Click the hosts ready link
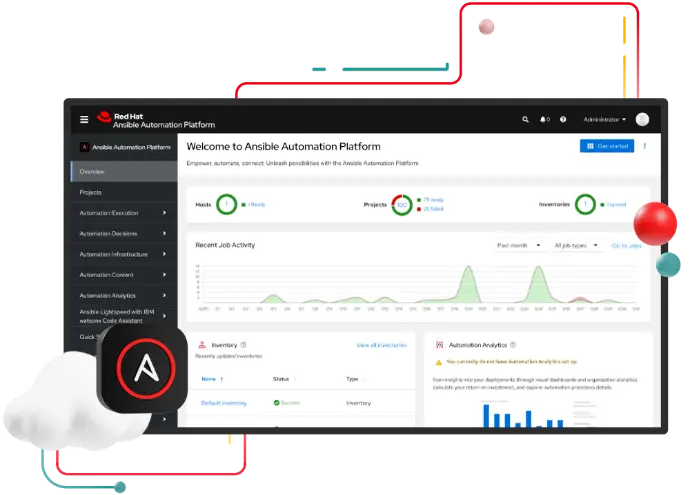 [257, 205]
